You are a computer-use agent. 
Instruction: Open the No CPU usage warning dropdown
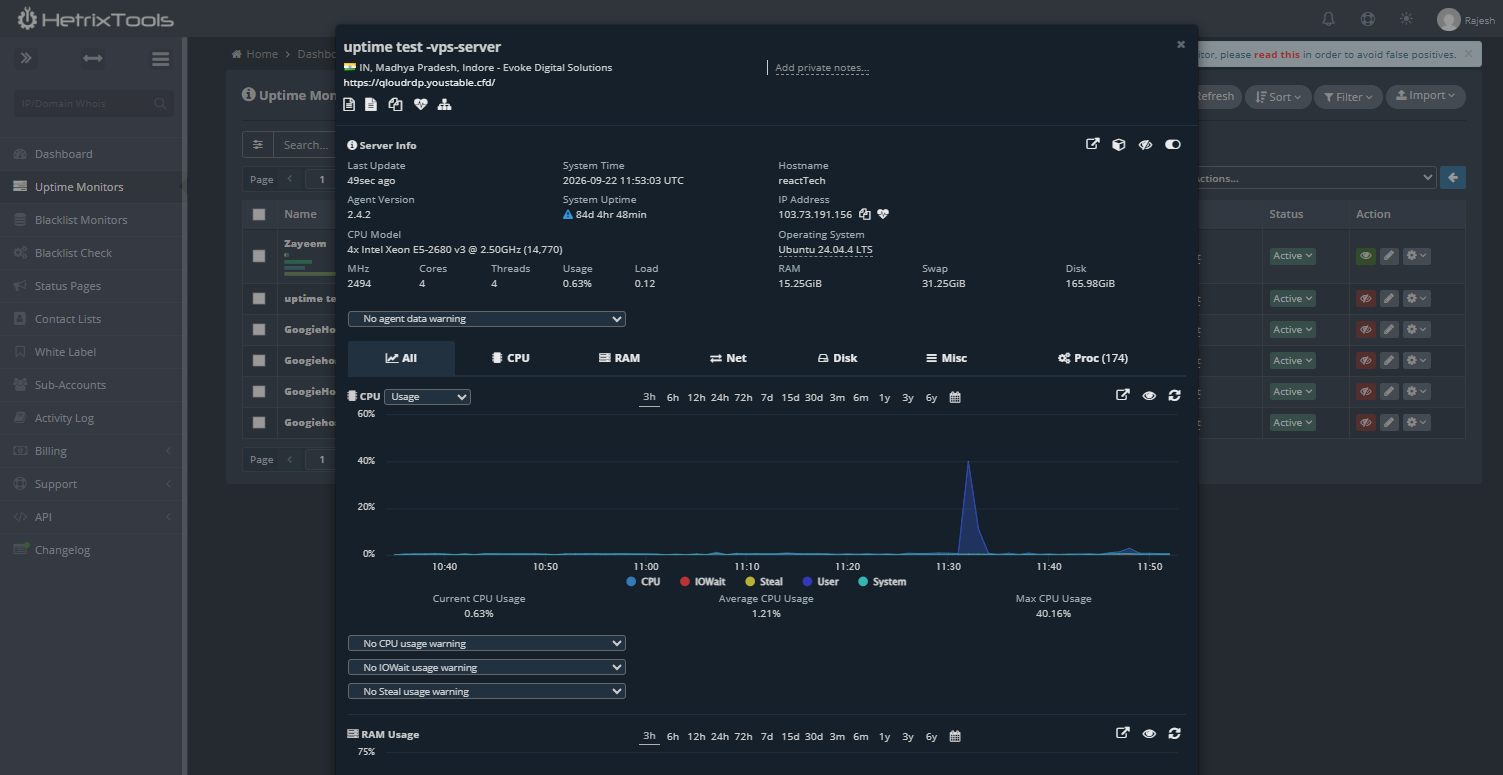(487, 643)
